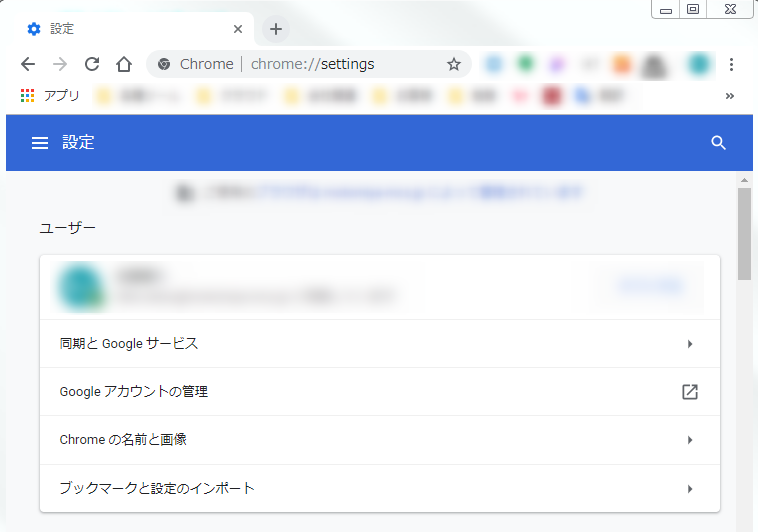Open the アプリ apps shortcut

50,96
